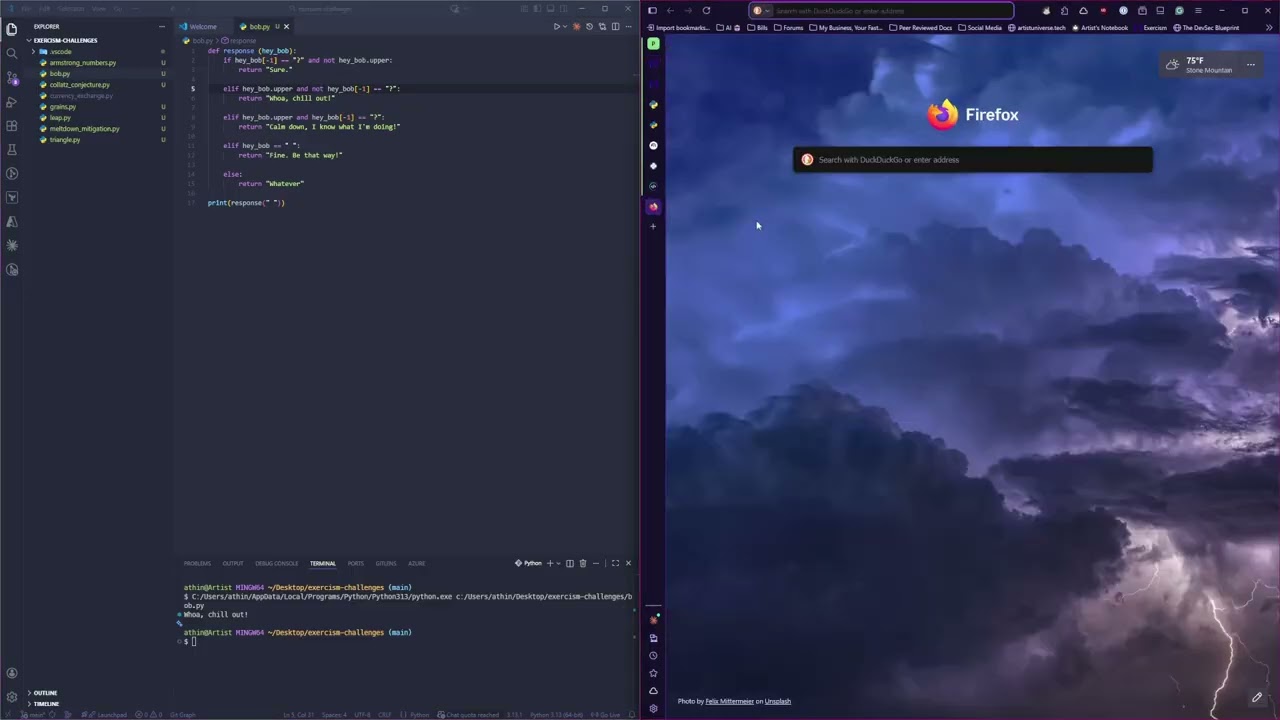This screenshot has width=1280, height=720.
Task: Open grains.py from the file tree
Action: coord(63,106)
